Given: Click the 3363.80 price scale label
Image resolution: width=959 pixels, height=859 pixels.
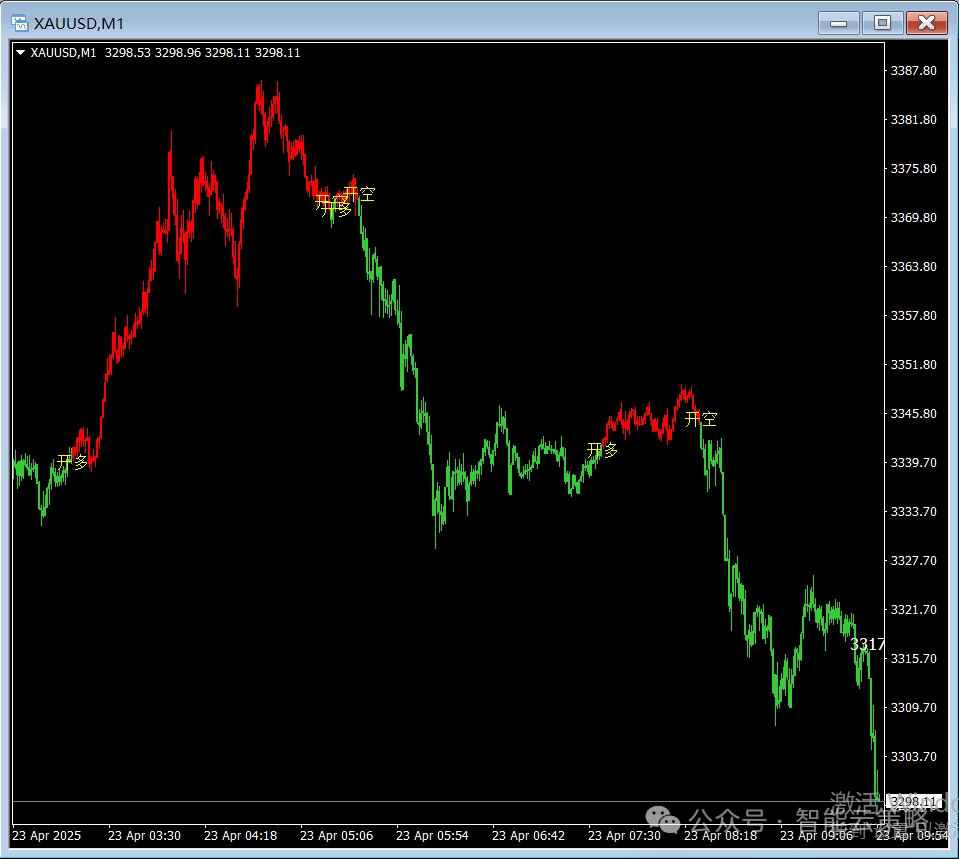Looking at the screenshot, I should pyautogui.click(x=913, y=267).
